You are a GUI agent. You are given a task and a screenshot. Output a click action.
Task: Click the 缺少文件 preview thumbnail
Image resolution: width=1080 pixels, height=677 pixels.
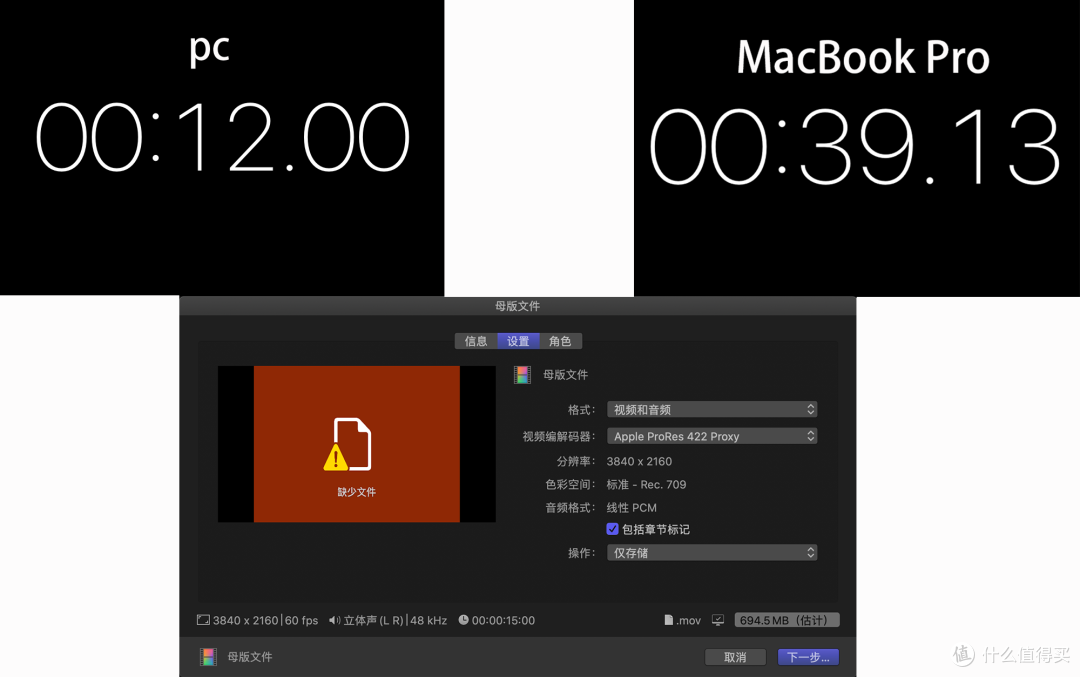click(x=357, y=444)
